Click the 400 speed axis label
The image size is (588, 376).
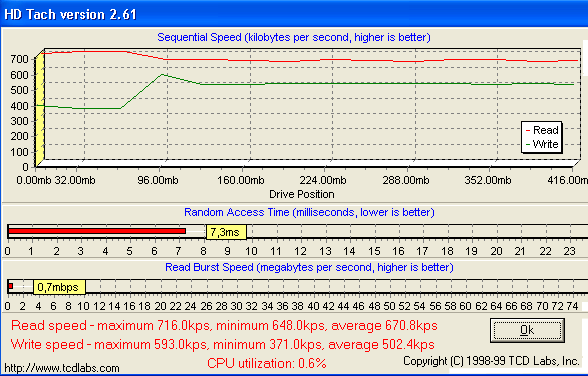(x=20, y=106)
